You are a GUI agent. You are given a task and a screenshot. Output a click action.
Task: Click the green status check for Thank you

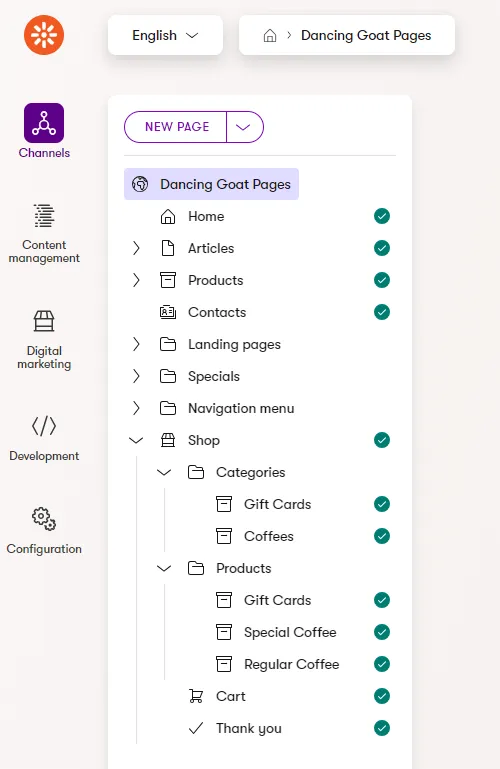pos(382,728)
